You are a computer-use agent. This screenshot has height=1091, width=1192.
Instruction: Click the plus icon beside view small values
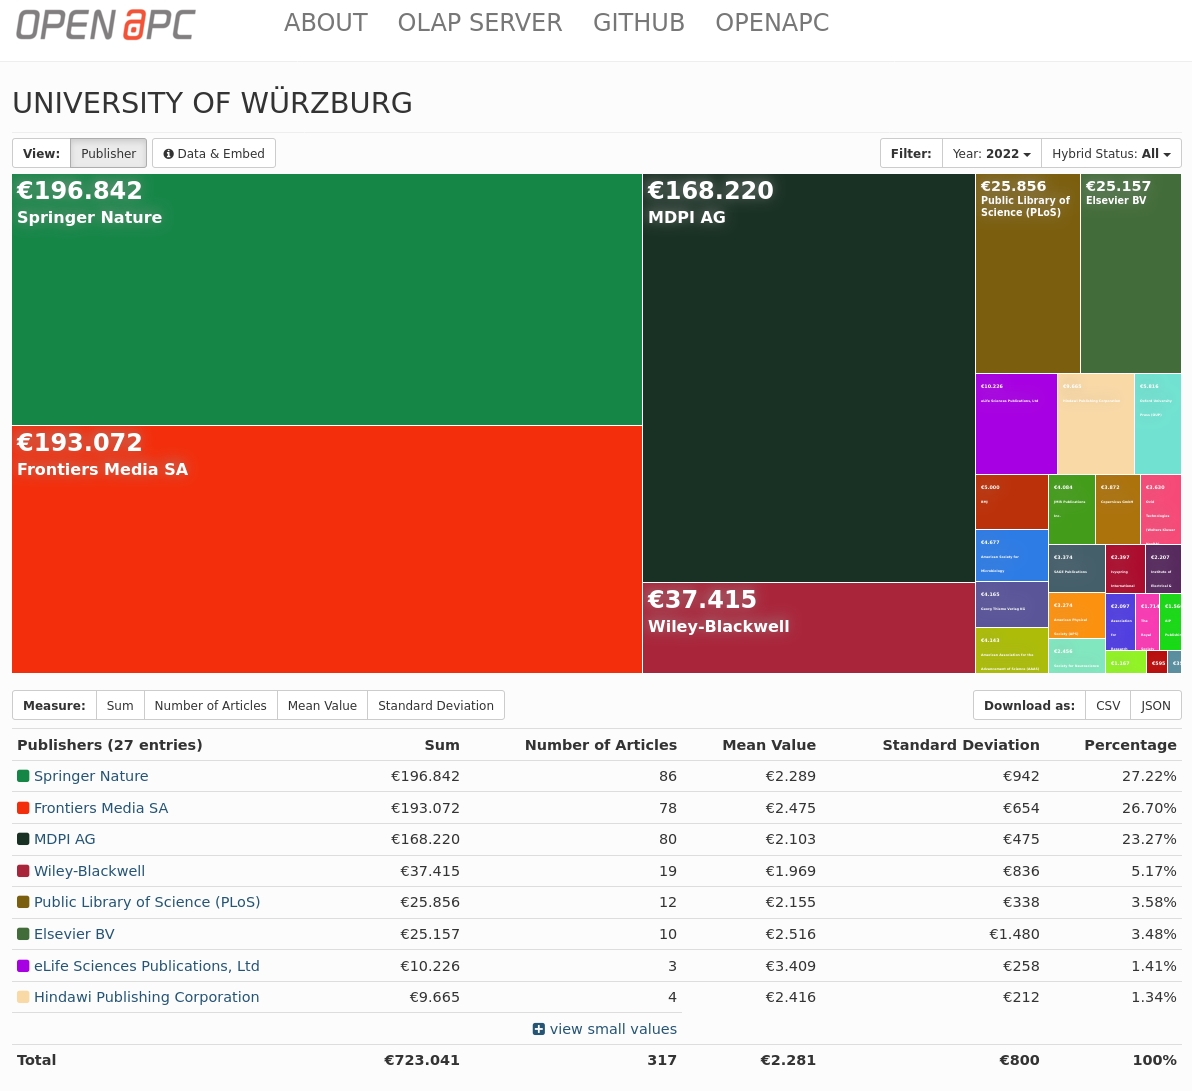point(538,1029)
